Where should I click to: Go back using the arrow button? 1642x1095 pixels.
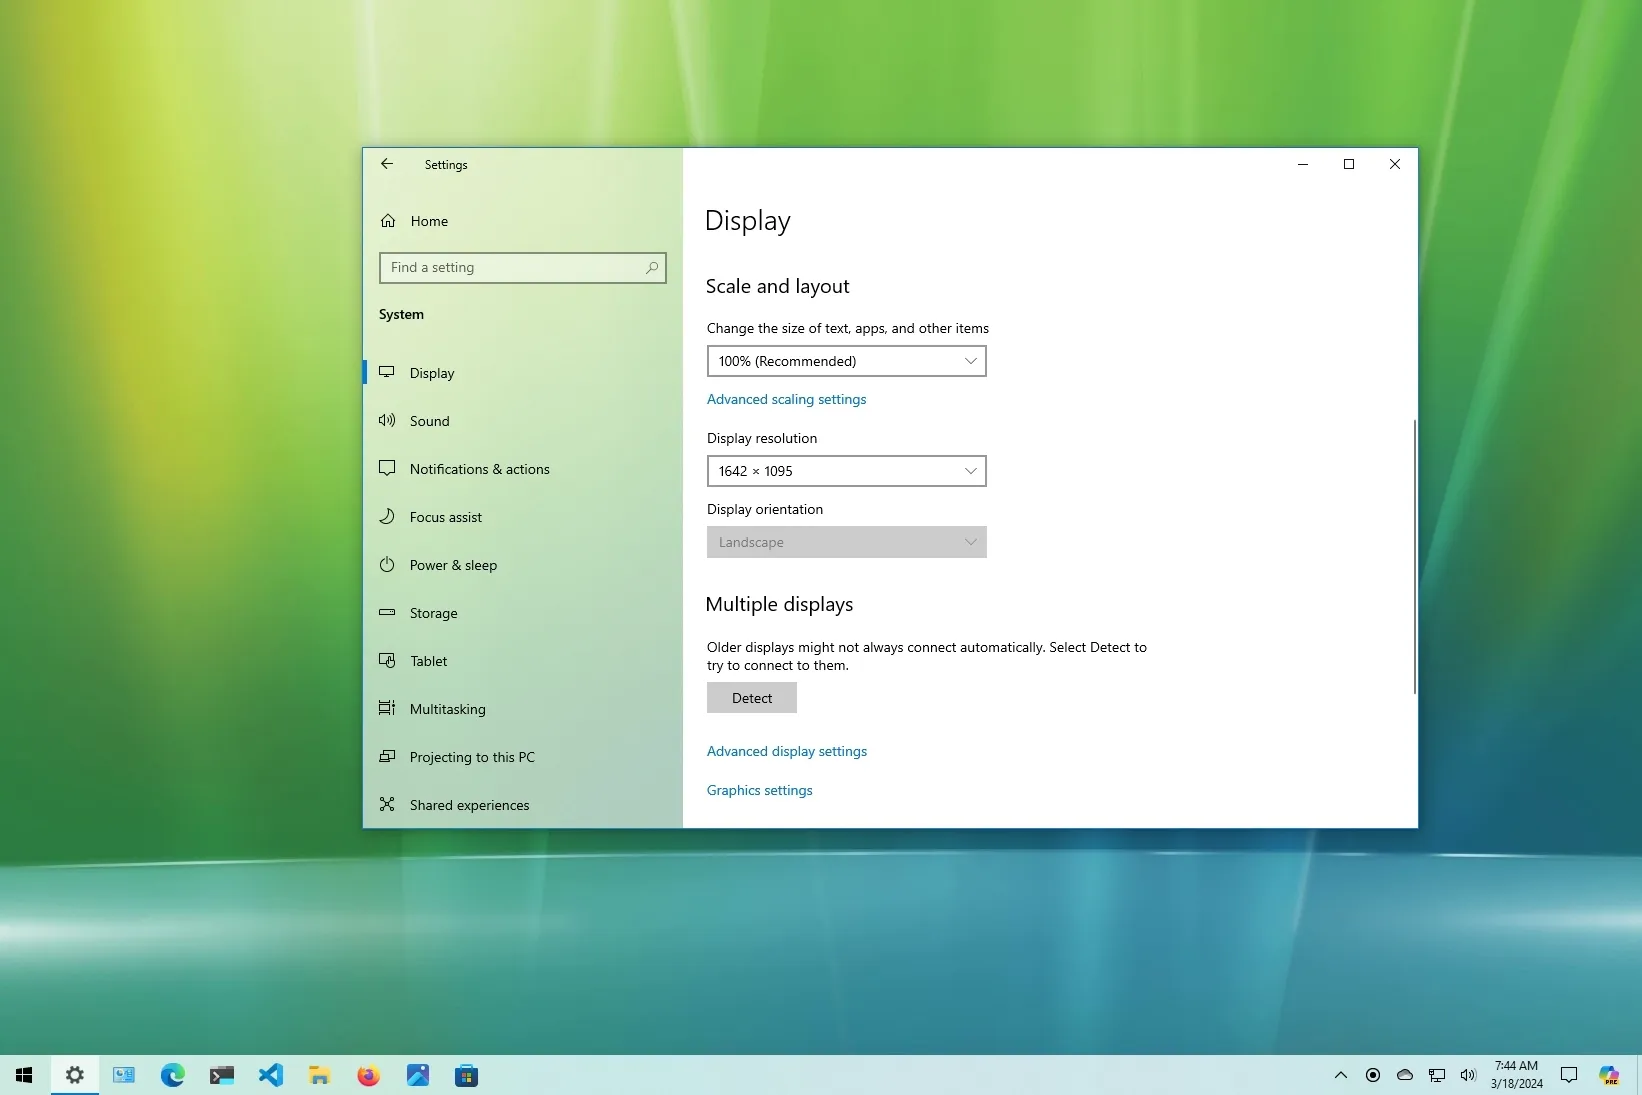click(387, 164)
